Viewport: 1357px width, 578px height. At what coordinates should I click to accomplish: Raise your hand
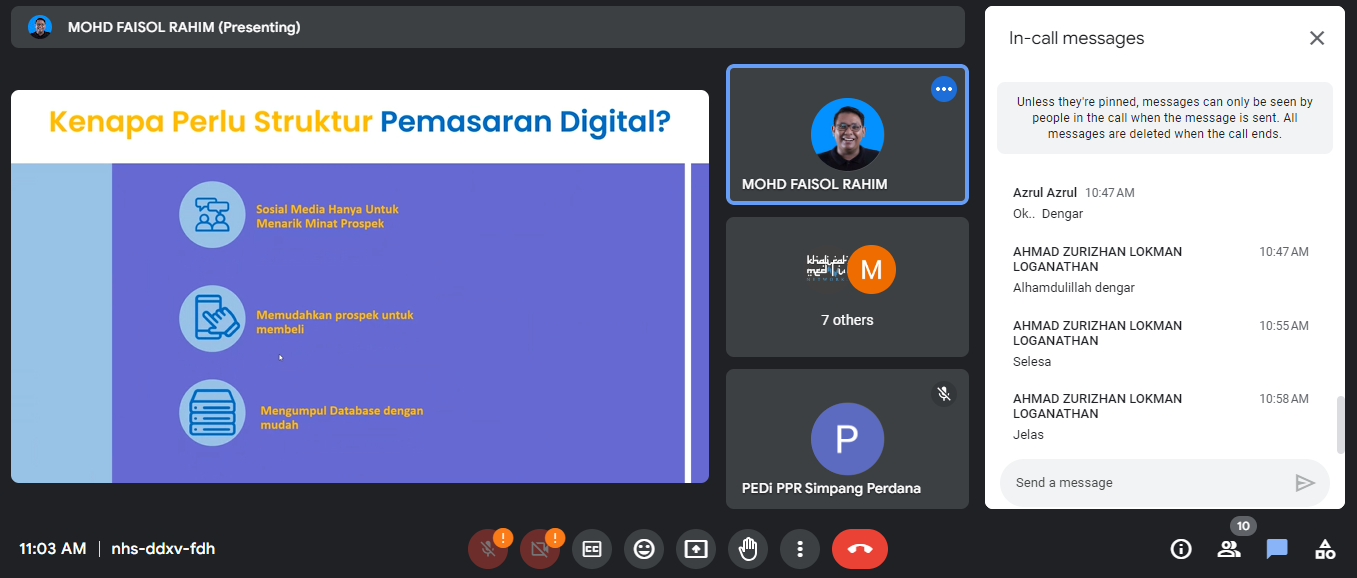click(748, 549)
